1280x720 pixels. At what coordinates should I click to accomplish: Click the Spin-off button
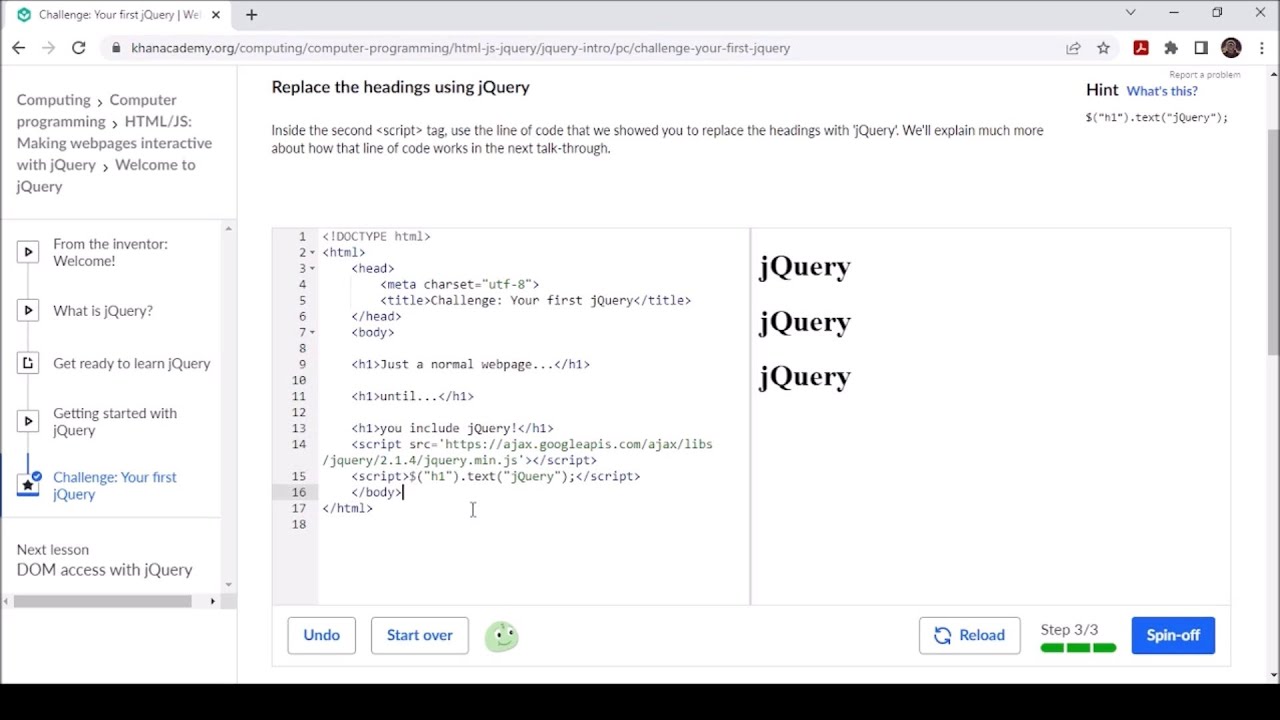pos(1173,635)
